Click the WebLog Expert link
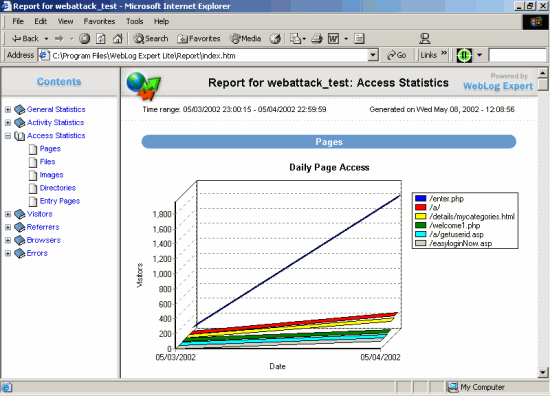This screenshot has height=396, width=550. pyautogui.click(x=498, y=86)
